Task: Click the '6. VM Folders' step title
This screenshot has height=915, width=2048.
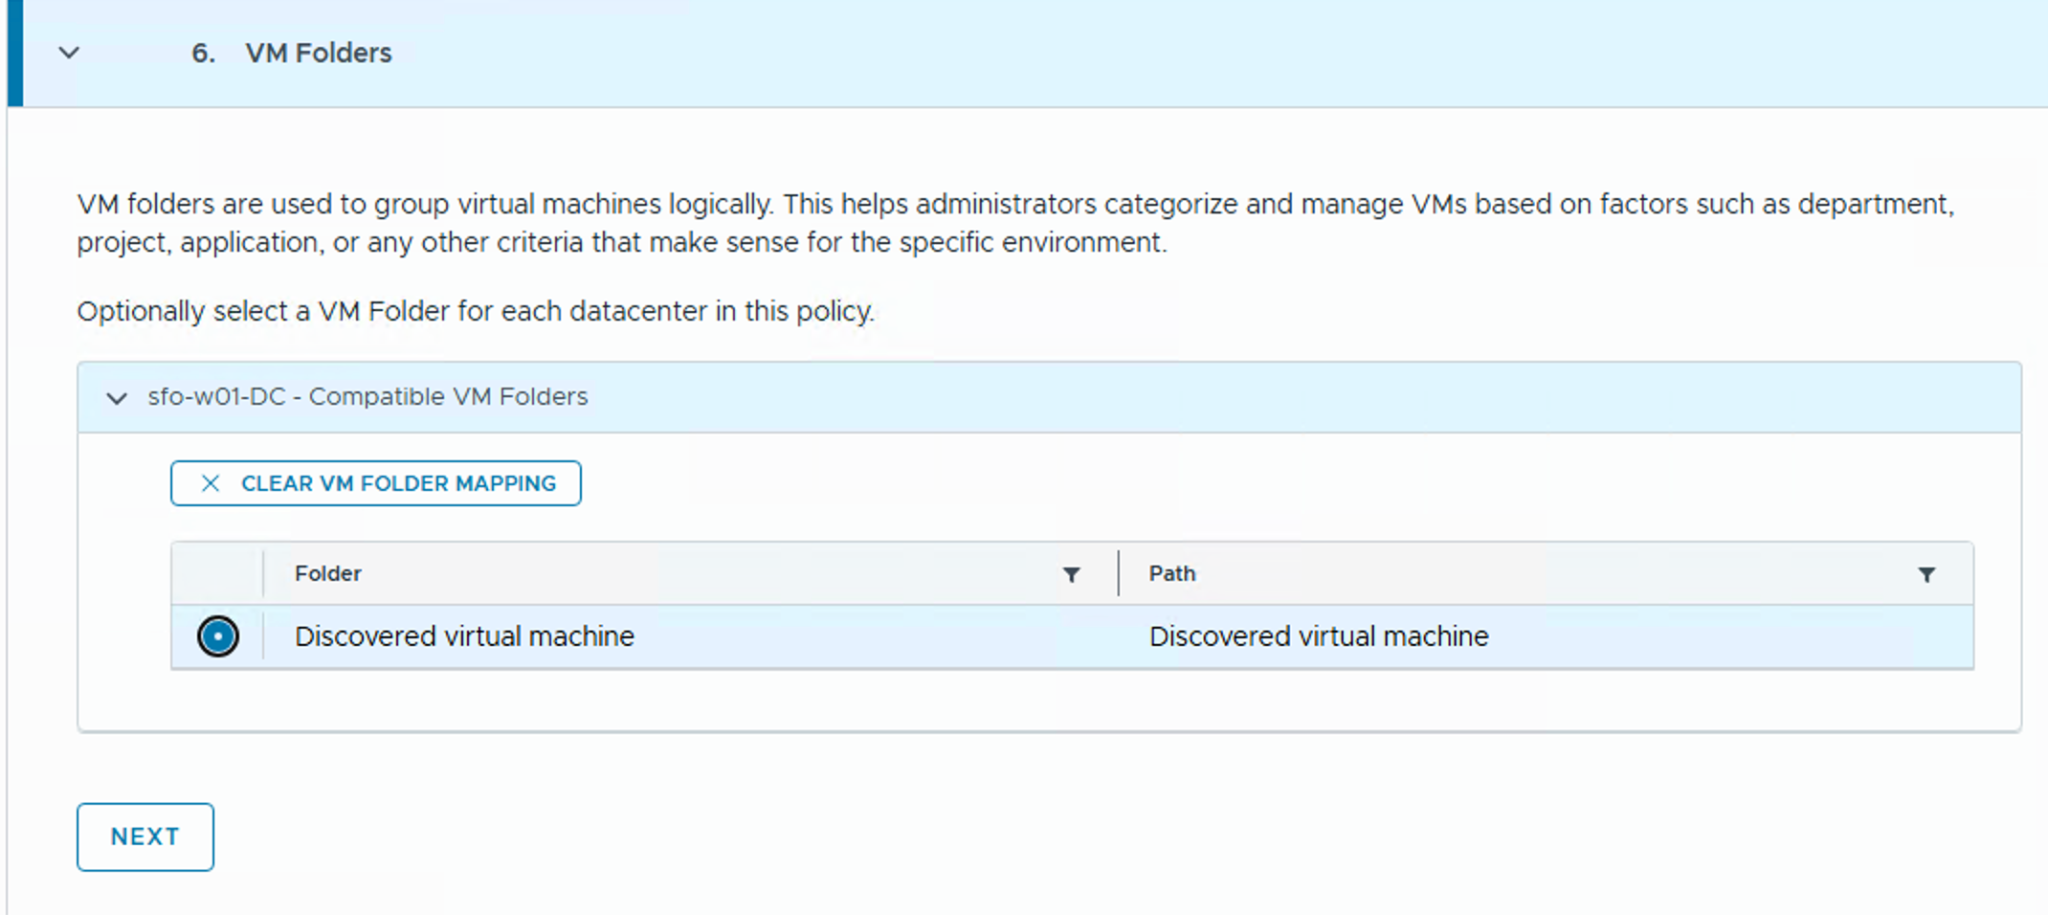Action: (318, 53)
